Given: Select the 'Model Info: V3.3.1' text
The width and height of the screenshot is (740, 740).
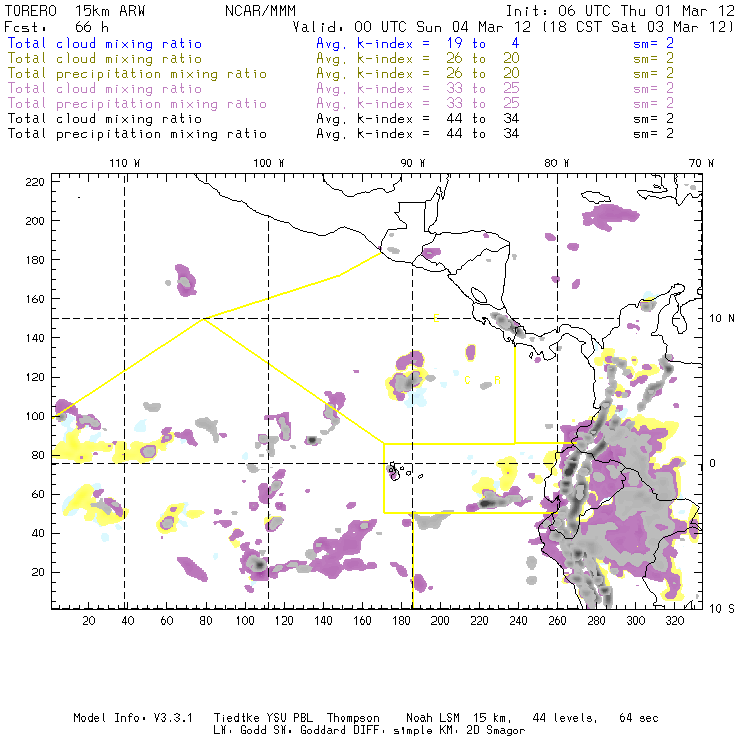Looking at the screenshot, I should tap(133, 718).
